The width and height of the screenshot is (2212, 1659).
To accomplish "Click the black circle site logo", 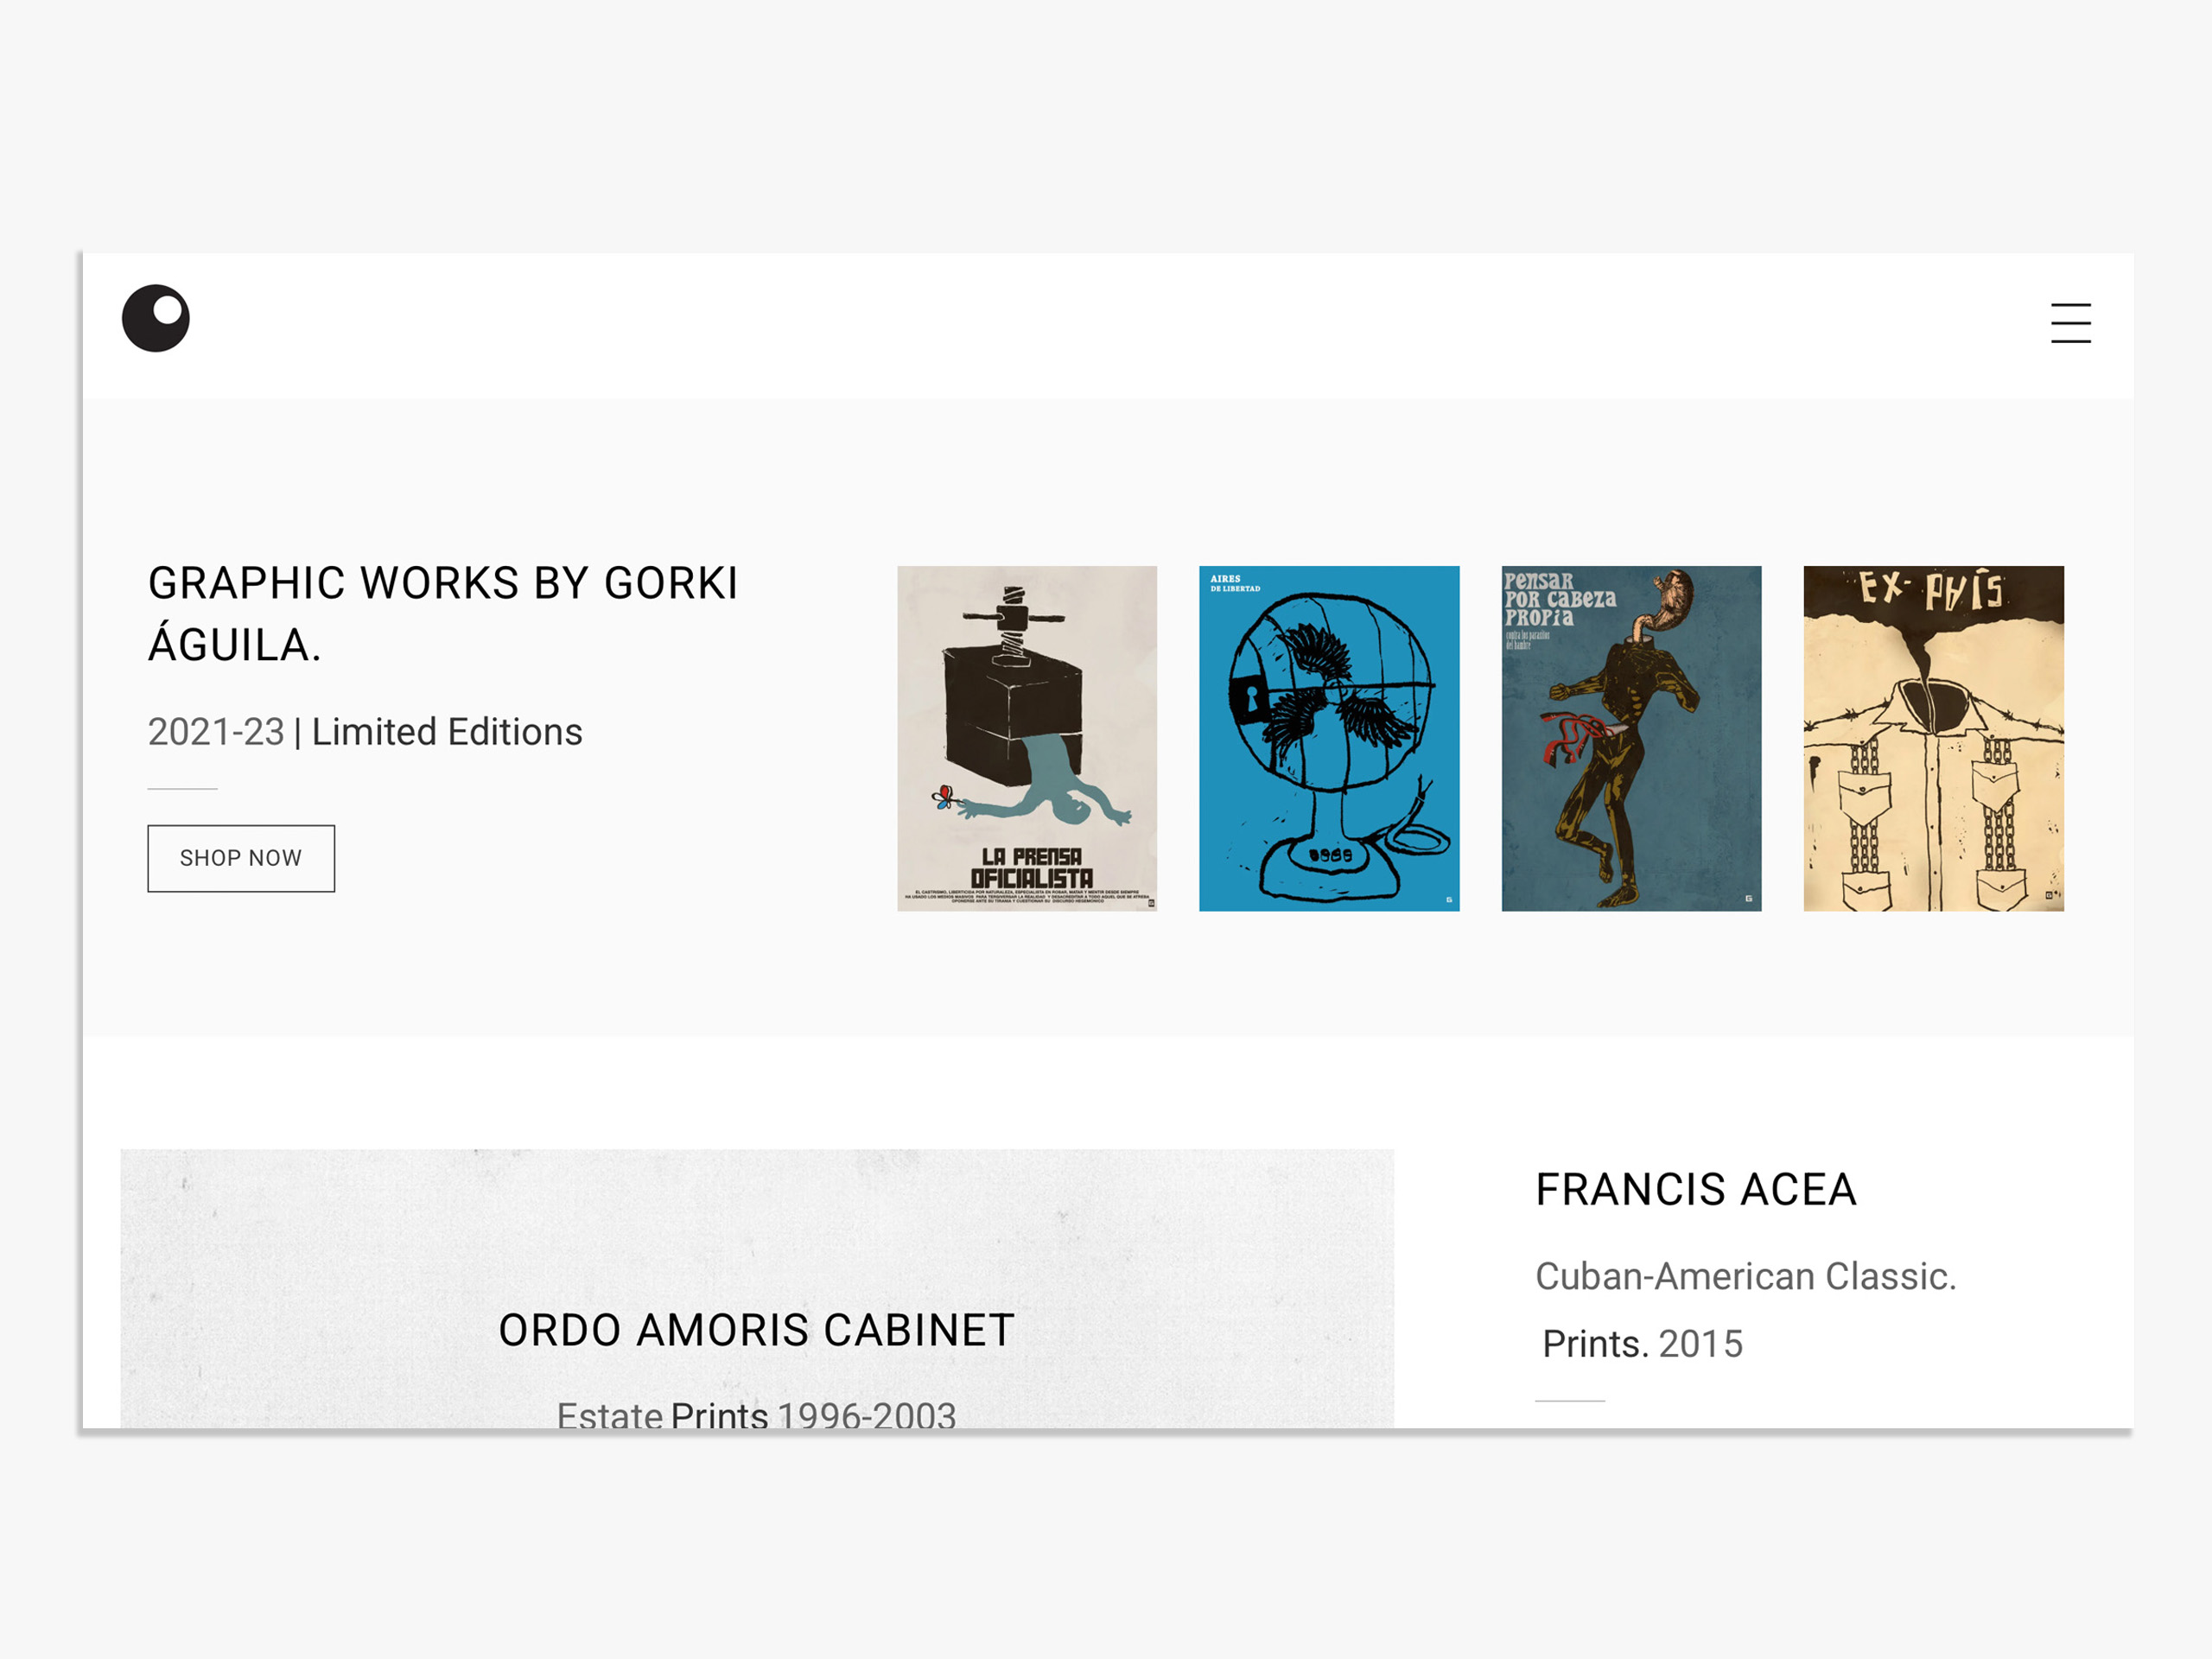I will click(x=156, y=318).
